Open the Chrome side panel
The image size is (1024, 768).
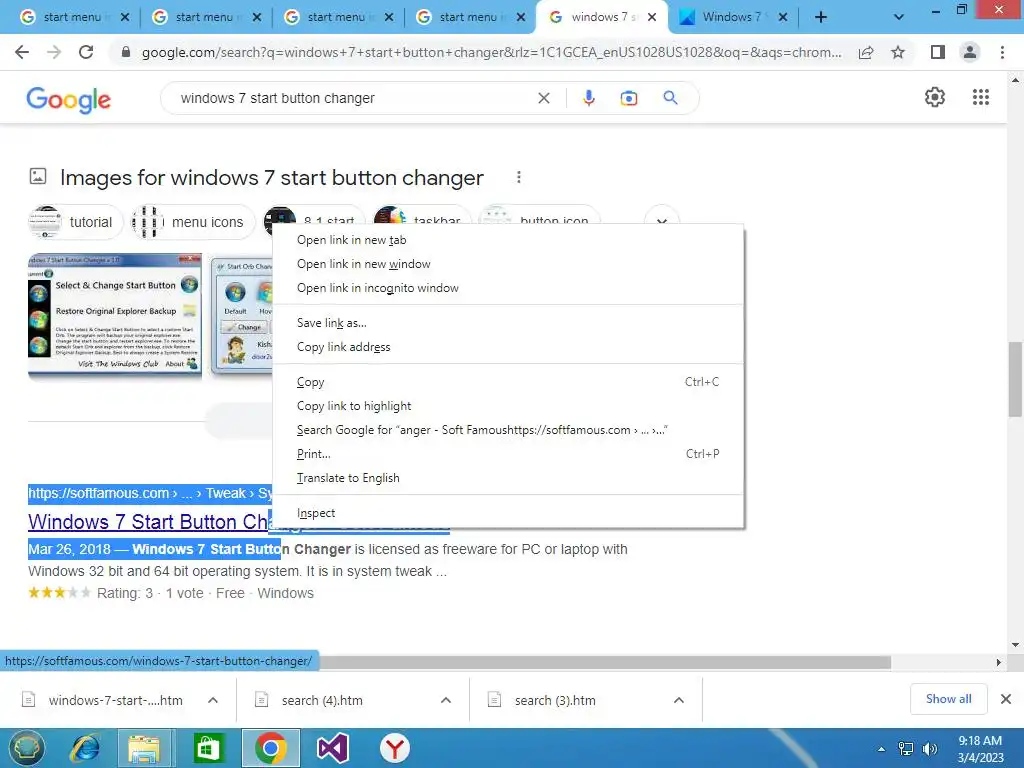pos(938,52)
